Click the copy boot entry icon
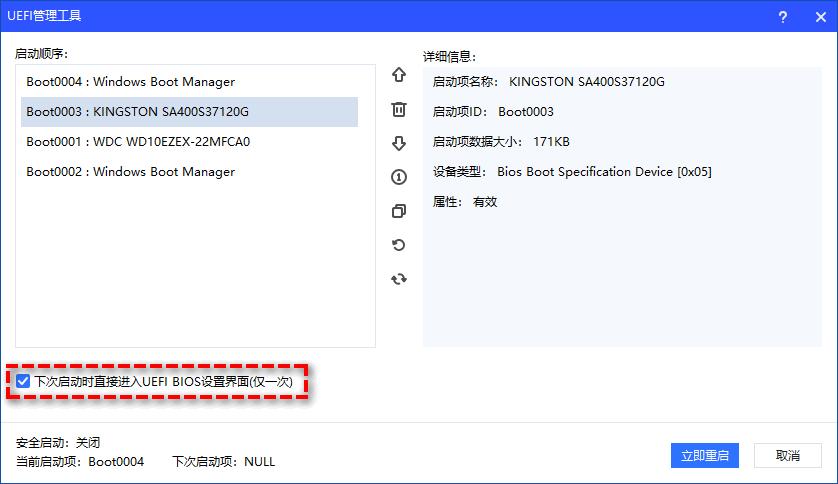Viewport: 838px width, 484px height. coord(399,211)
